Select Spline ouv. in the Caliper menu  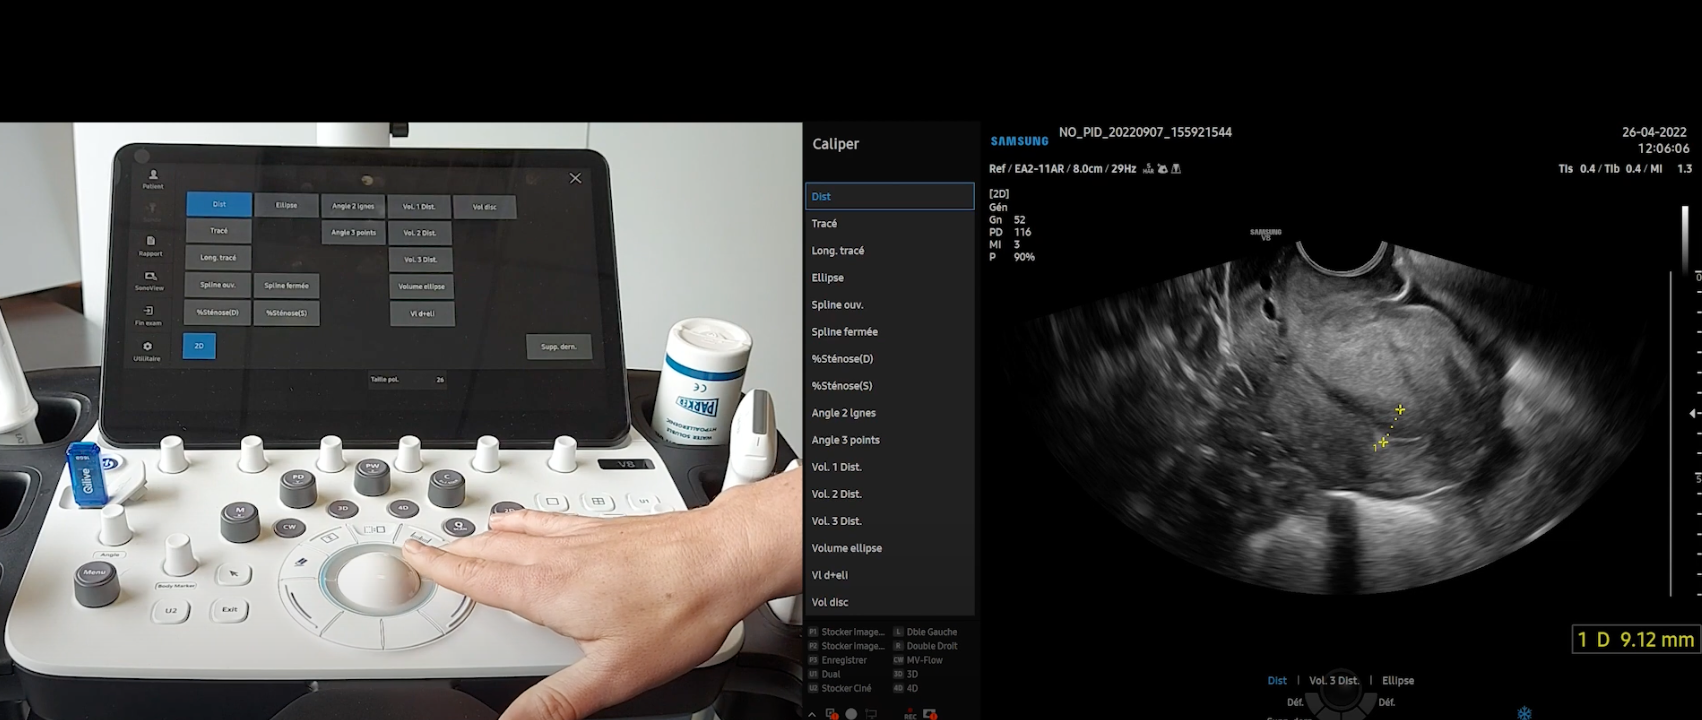click(890, 304)
